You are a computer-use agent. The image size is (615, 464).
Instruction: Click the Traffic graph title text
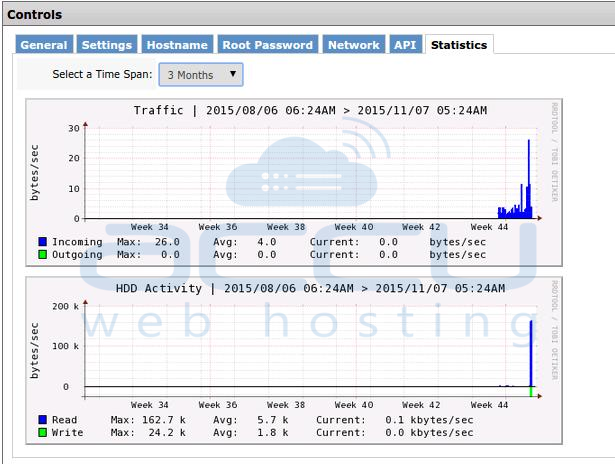coord(310,110)
